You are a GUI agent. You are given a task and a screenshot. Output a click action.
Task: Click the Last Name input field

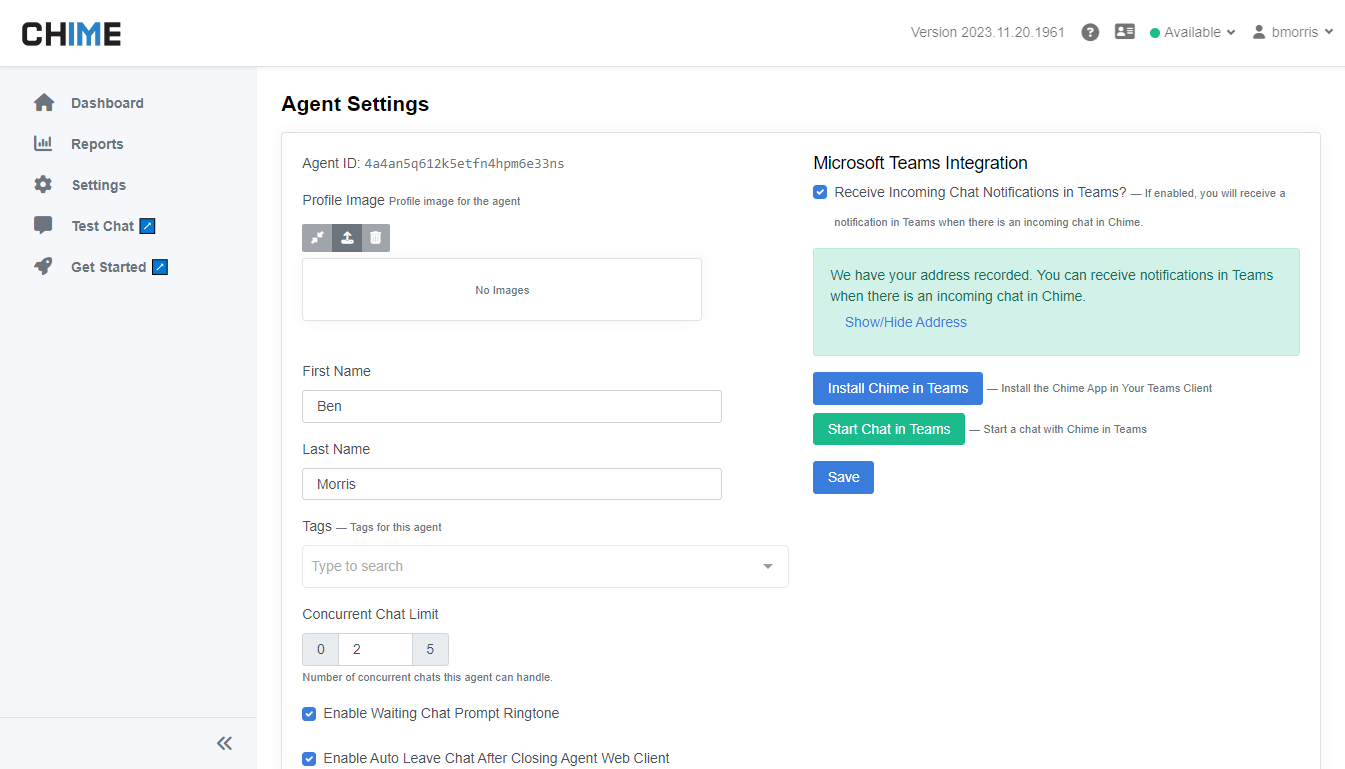click(x=512, y=484)
